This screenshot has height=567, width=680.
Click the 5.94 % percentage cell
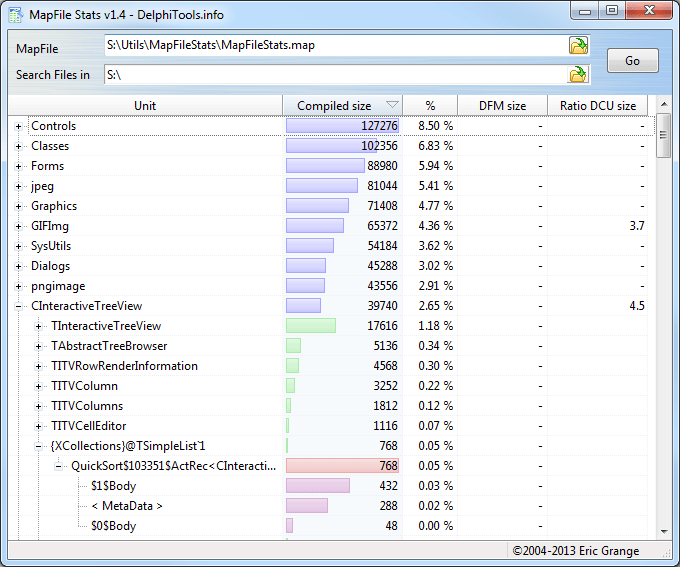435,166
